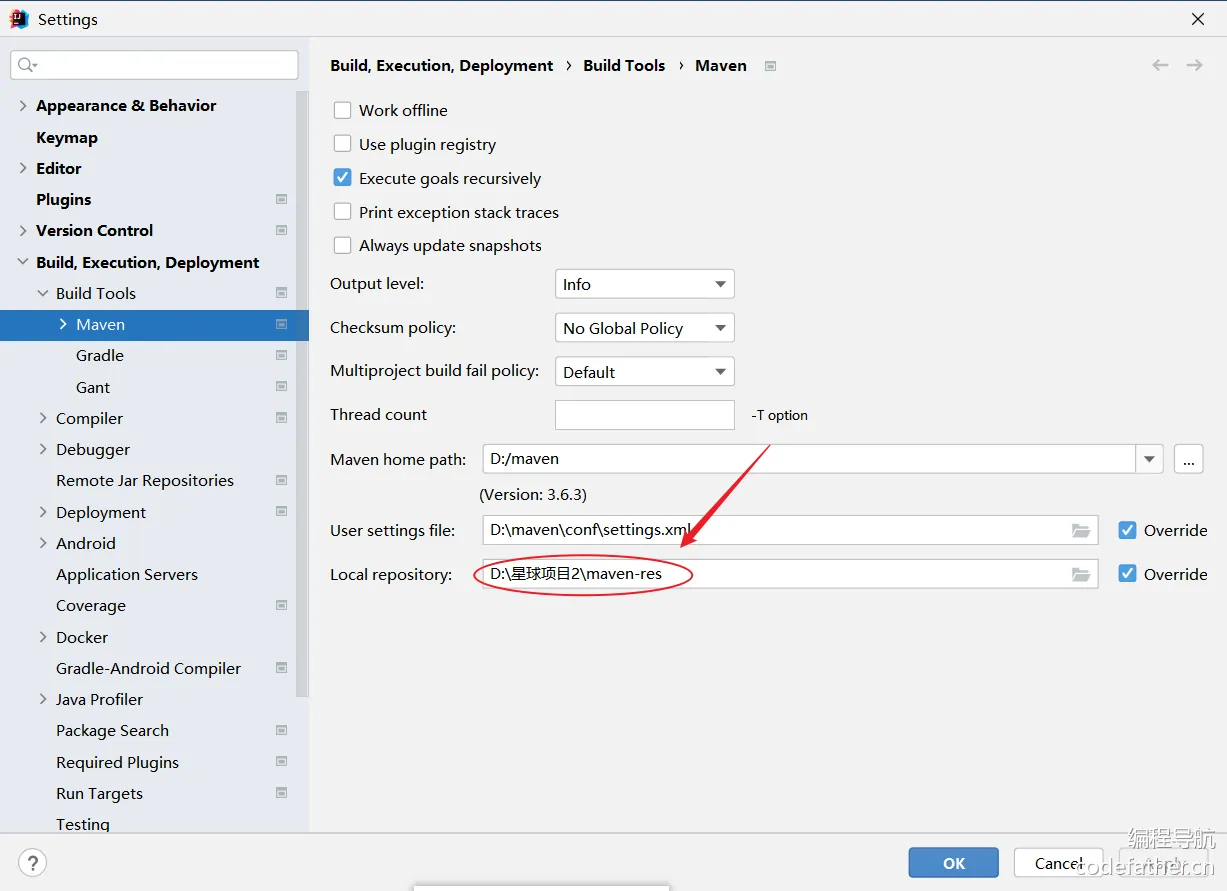Screen dimensions: 1227x891
Task: Select the Android settings item
Action: click(x=86, y=544)
